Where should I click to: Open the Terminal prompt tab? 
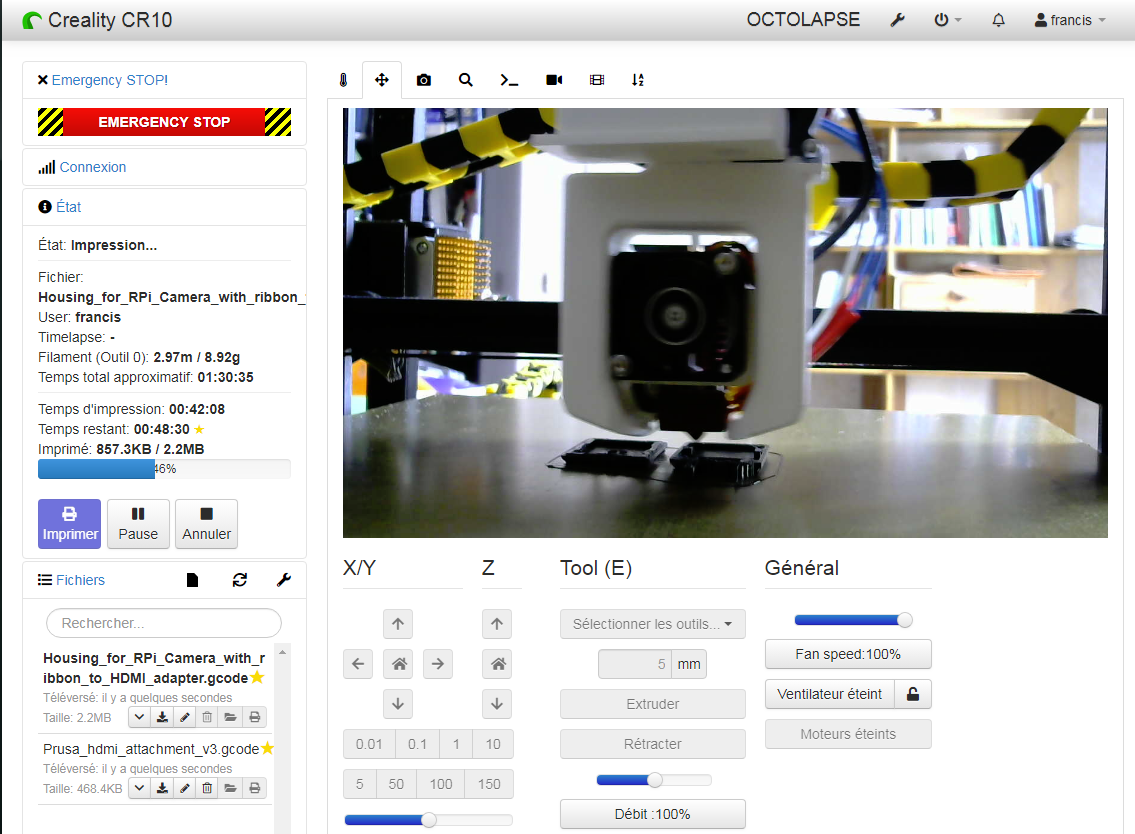coord(509,80)
